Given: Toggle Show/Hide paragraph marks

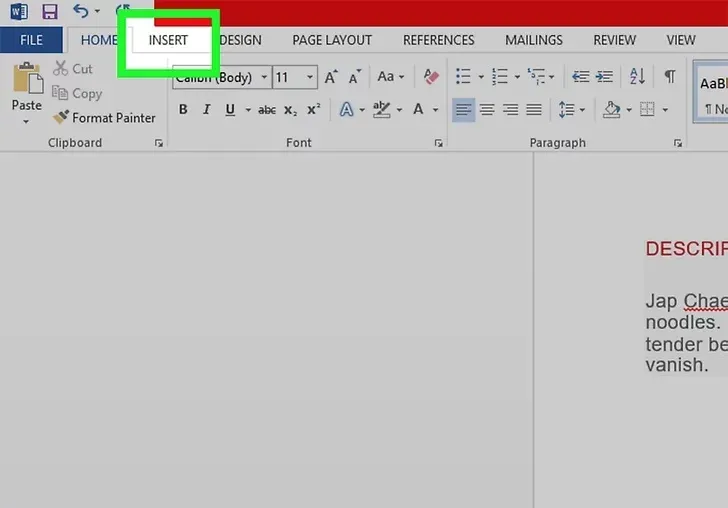Looking at the screenshot, I should point(670,76).
